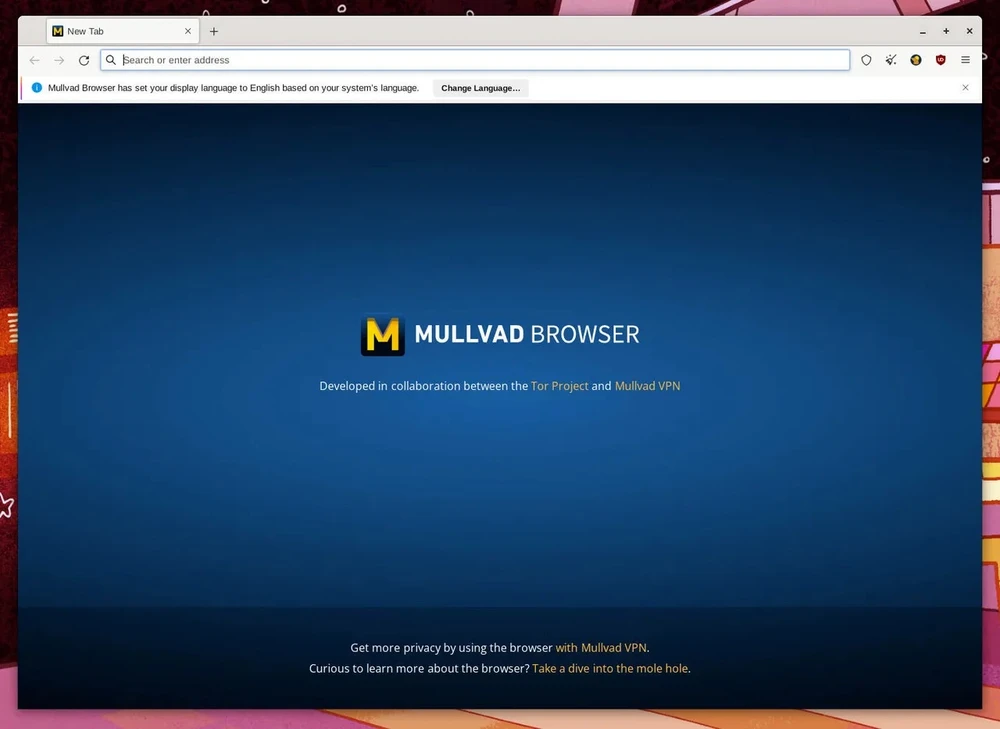This screenshot has height=729, width=1000.
Task: Click the back navigation arrow
Action: [x=34, y=60]
